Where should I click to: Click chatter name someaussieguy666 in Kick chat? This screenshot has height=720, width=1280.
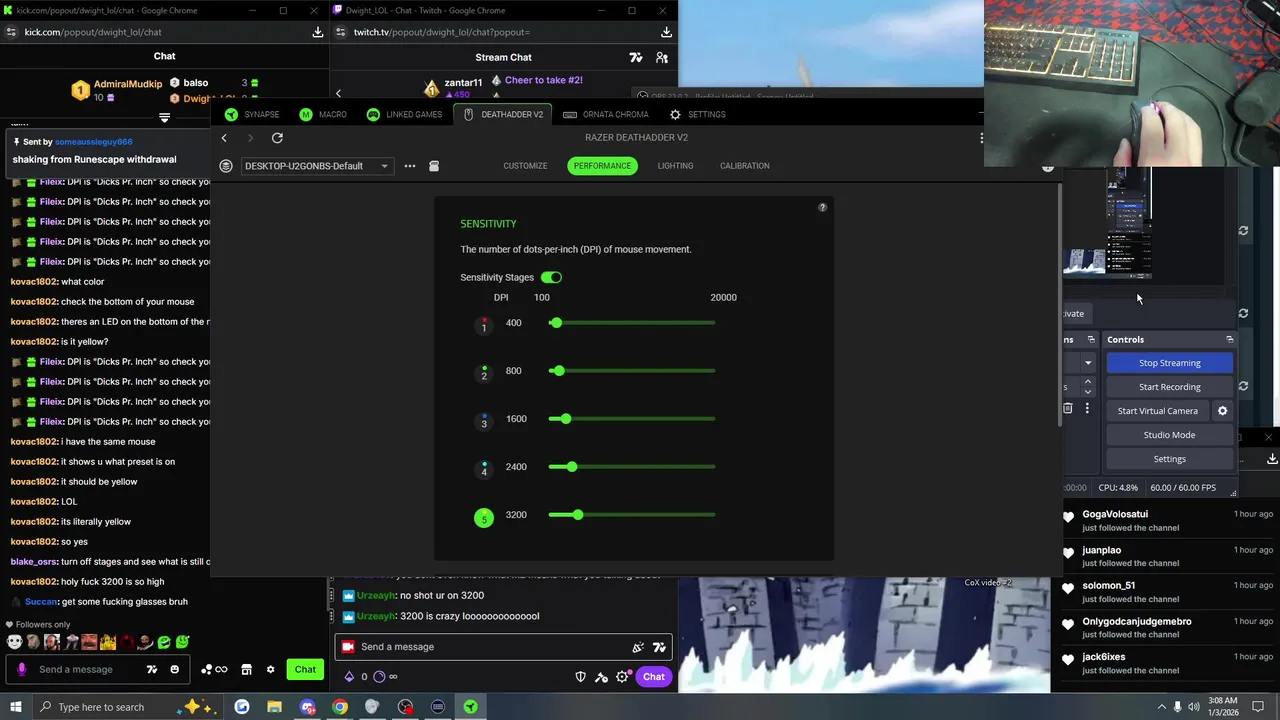pos(93,142)
